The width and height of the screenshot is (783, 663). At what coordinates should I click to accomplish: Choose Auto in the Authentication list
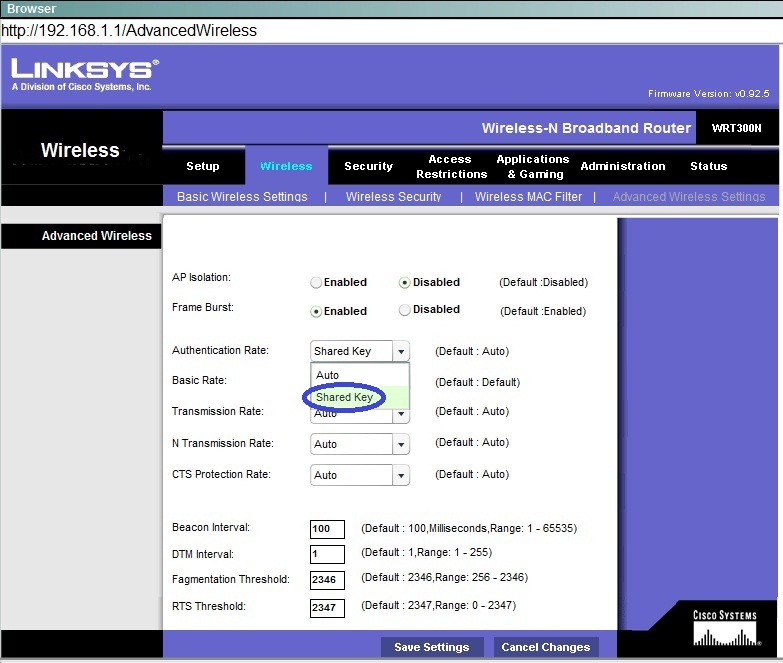click(360, 375)
